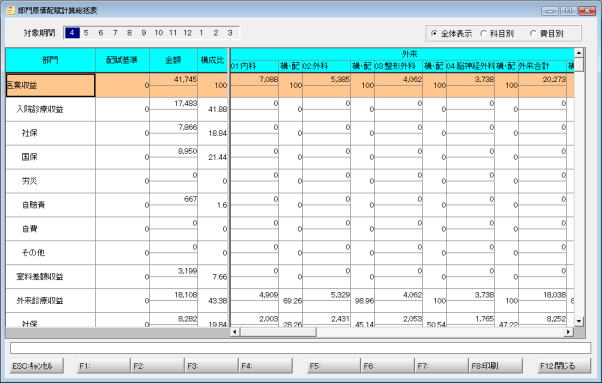Select month 12 in 対象期間
The width and height of the screenshot is (602, 383).
tap(187, 33)
